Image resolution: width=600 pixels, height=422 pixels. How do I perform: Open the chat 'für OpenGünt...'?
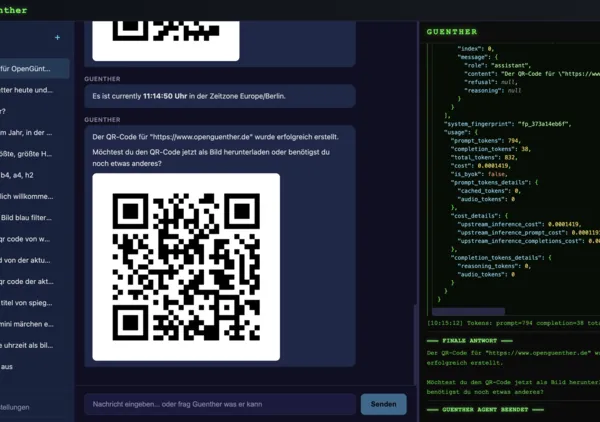(34, 69)
